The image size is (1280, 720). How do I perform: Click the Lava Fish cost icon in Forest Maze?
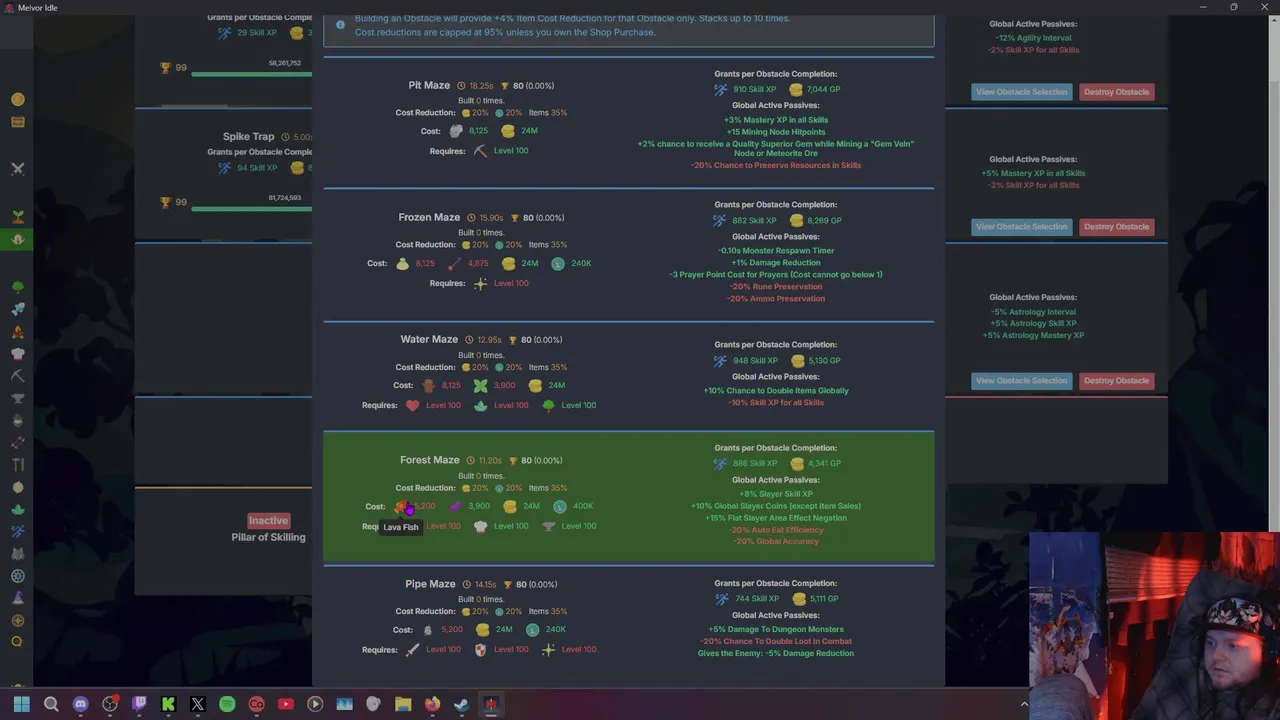402,507
